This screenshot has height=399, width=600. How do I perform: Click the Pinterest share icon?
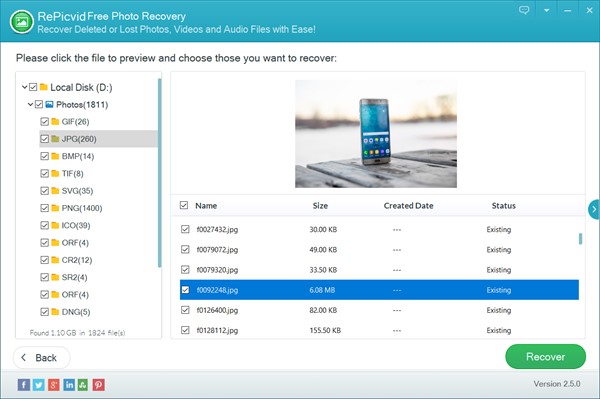point(98,384)
